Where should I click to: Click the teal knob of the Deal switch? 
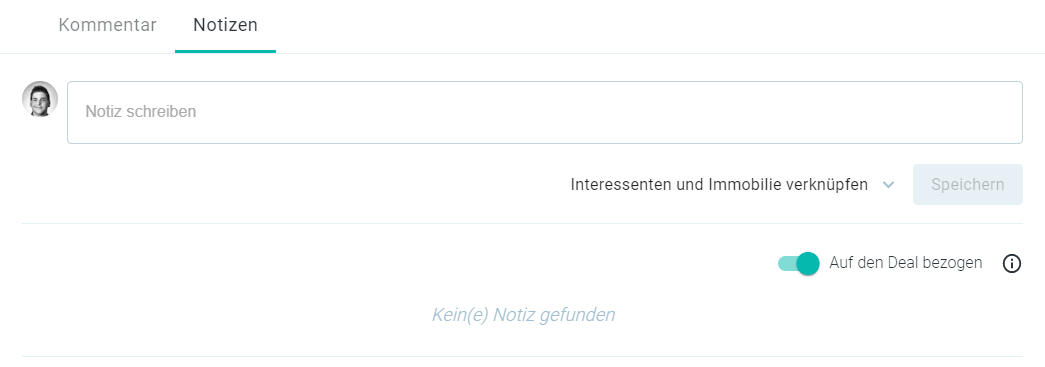[808, 264]
